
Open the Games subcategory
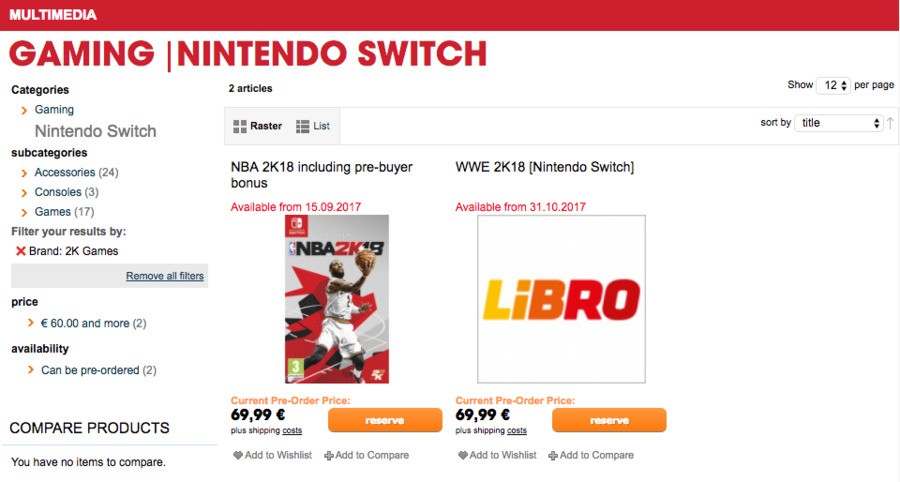(53, 212)
